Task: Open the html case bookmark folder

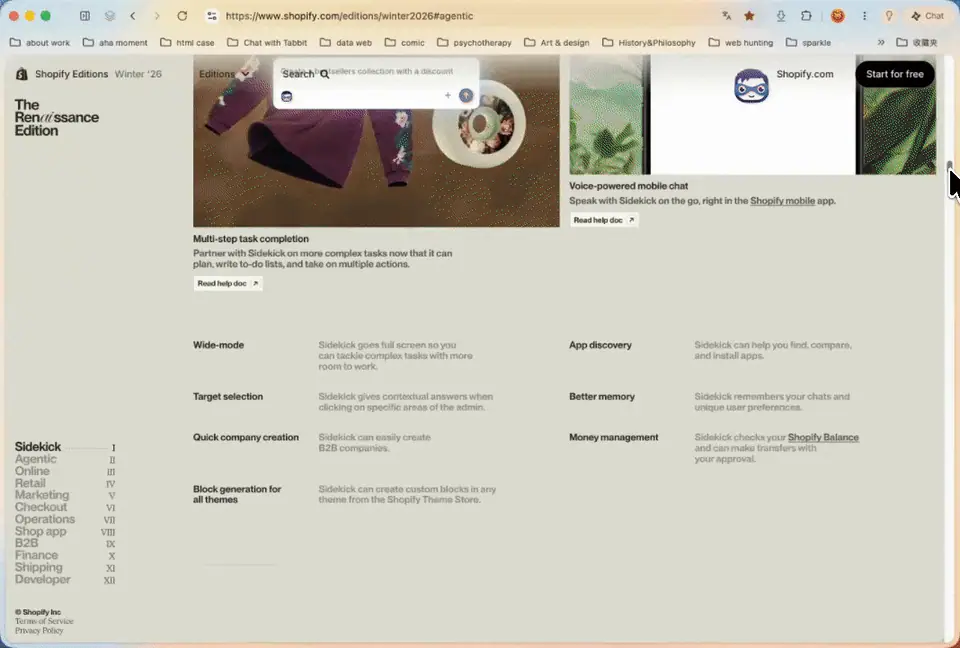Action: pos(187,42)
